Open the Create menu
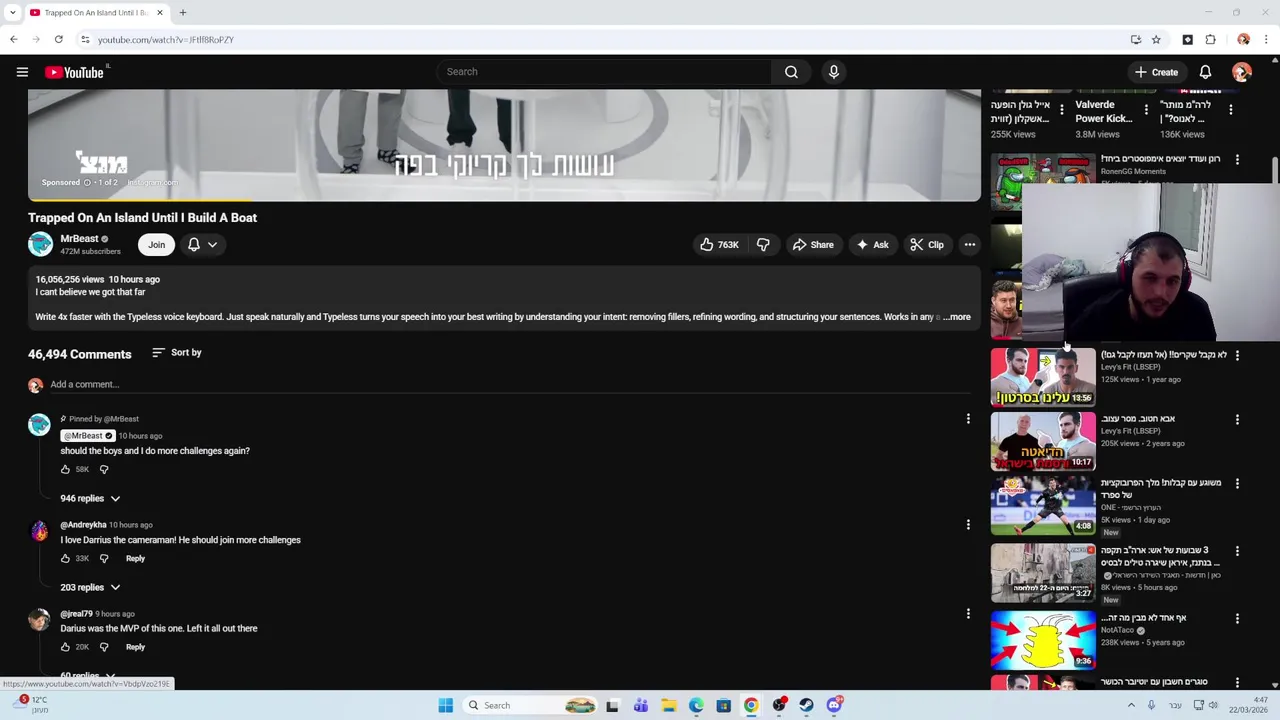1280x720 pixels. 1156,72
